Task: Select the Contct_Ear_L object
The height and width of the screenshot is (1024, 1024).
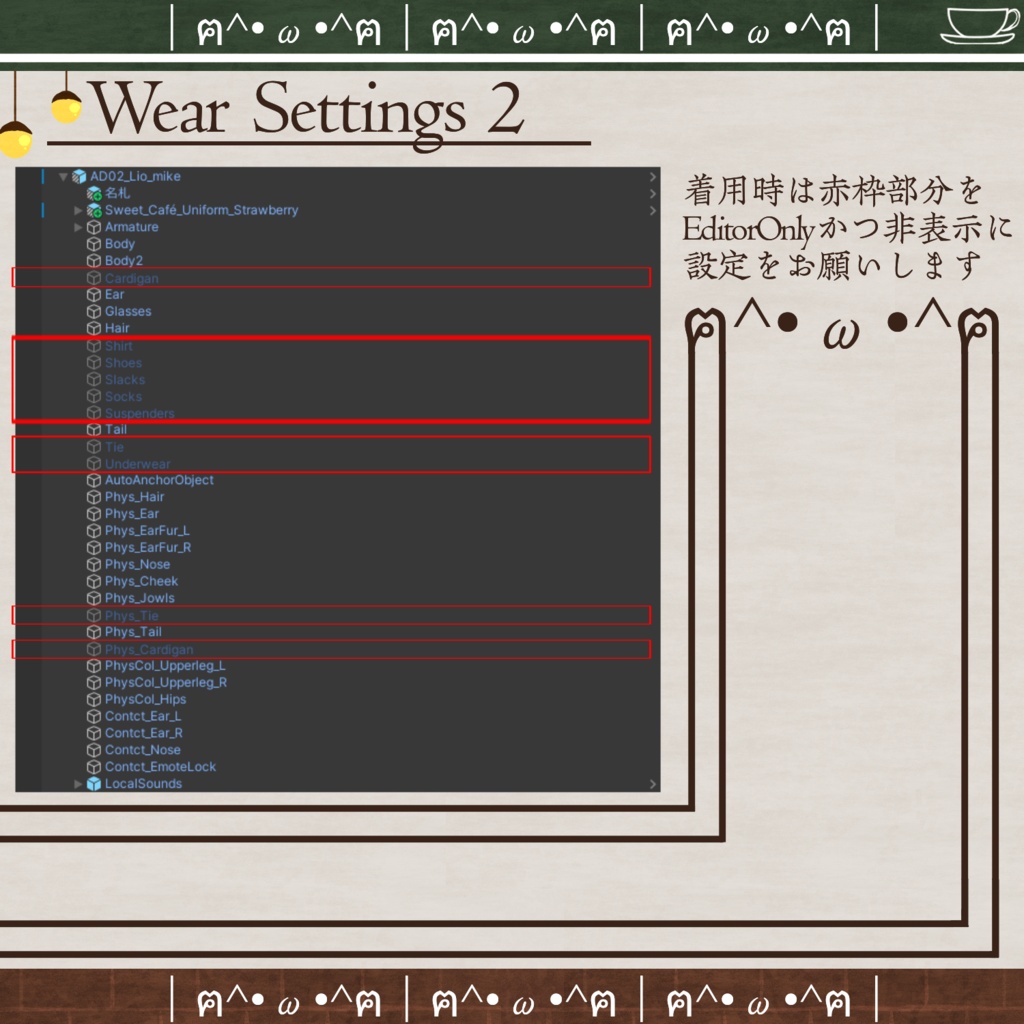Action: [x=143, y=716]
